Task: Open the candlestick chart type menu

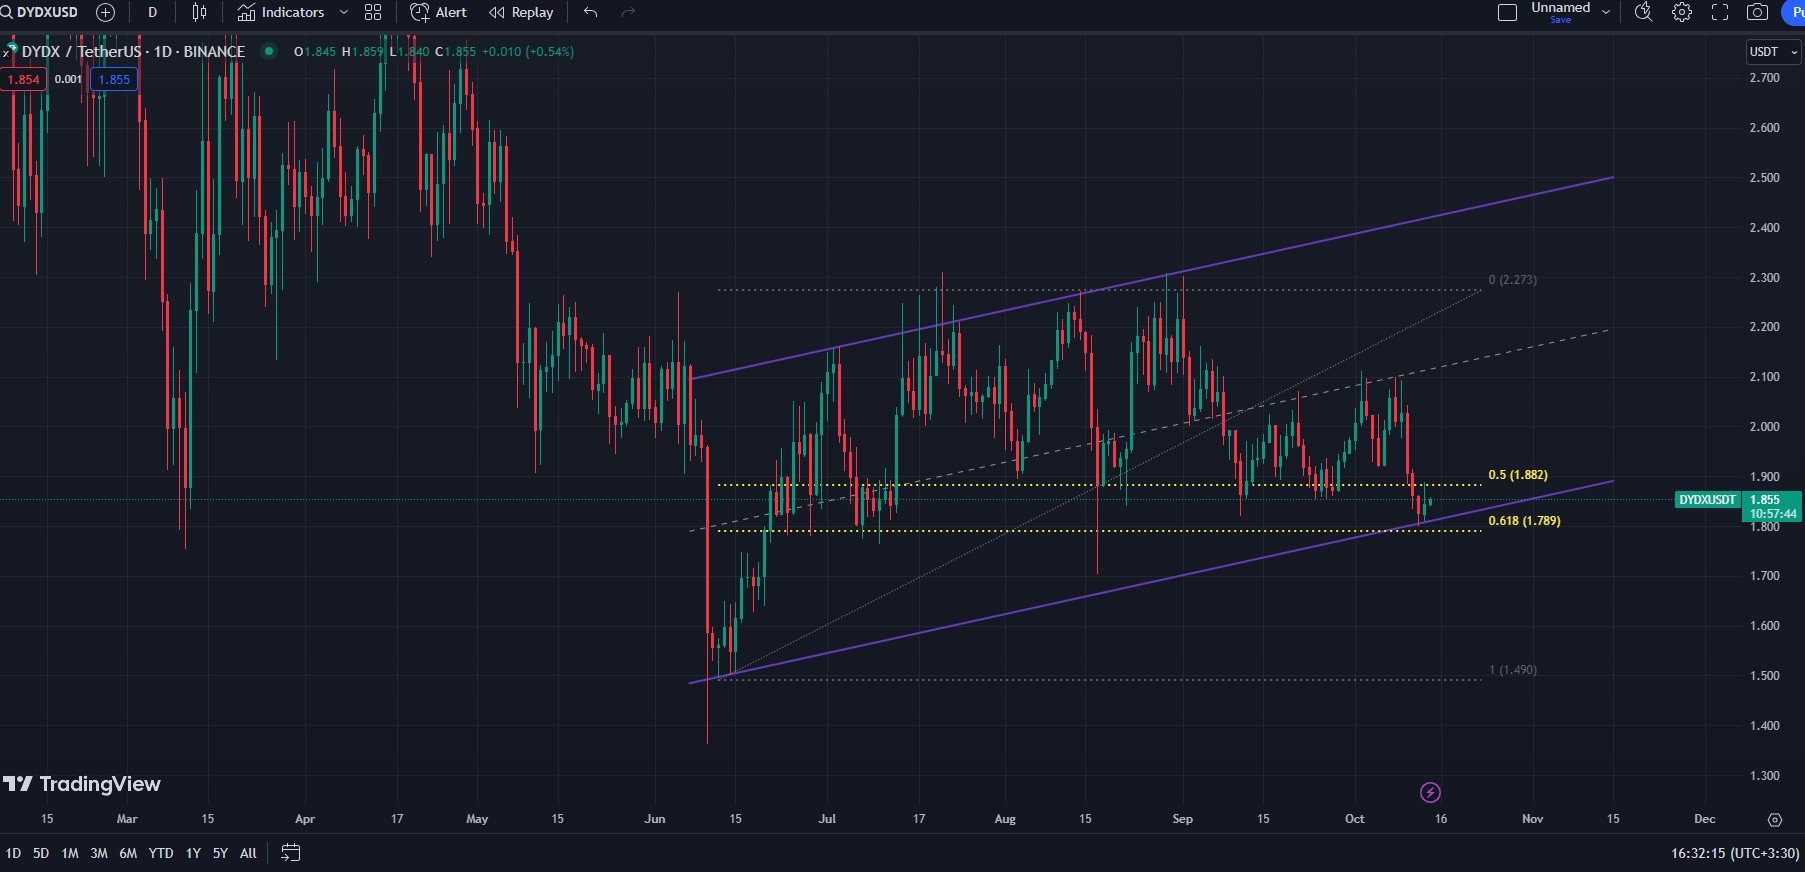Action: coord(199,12)
